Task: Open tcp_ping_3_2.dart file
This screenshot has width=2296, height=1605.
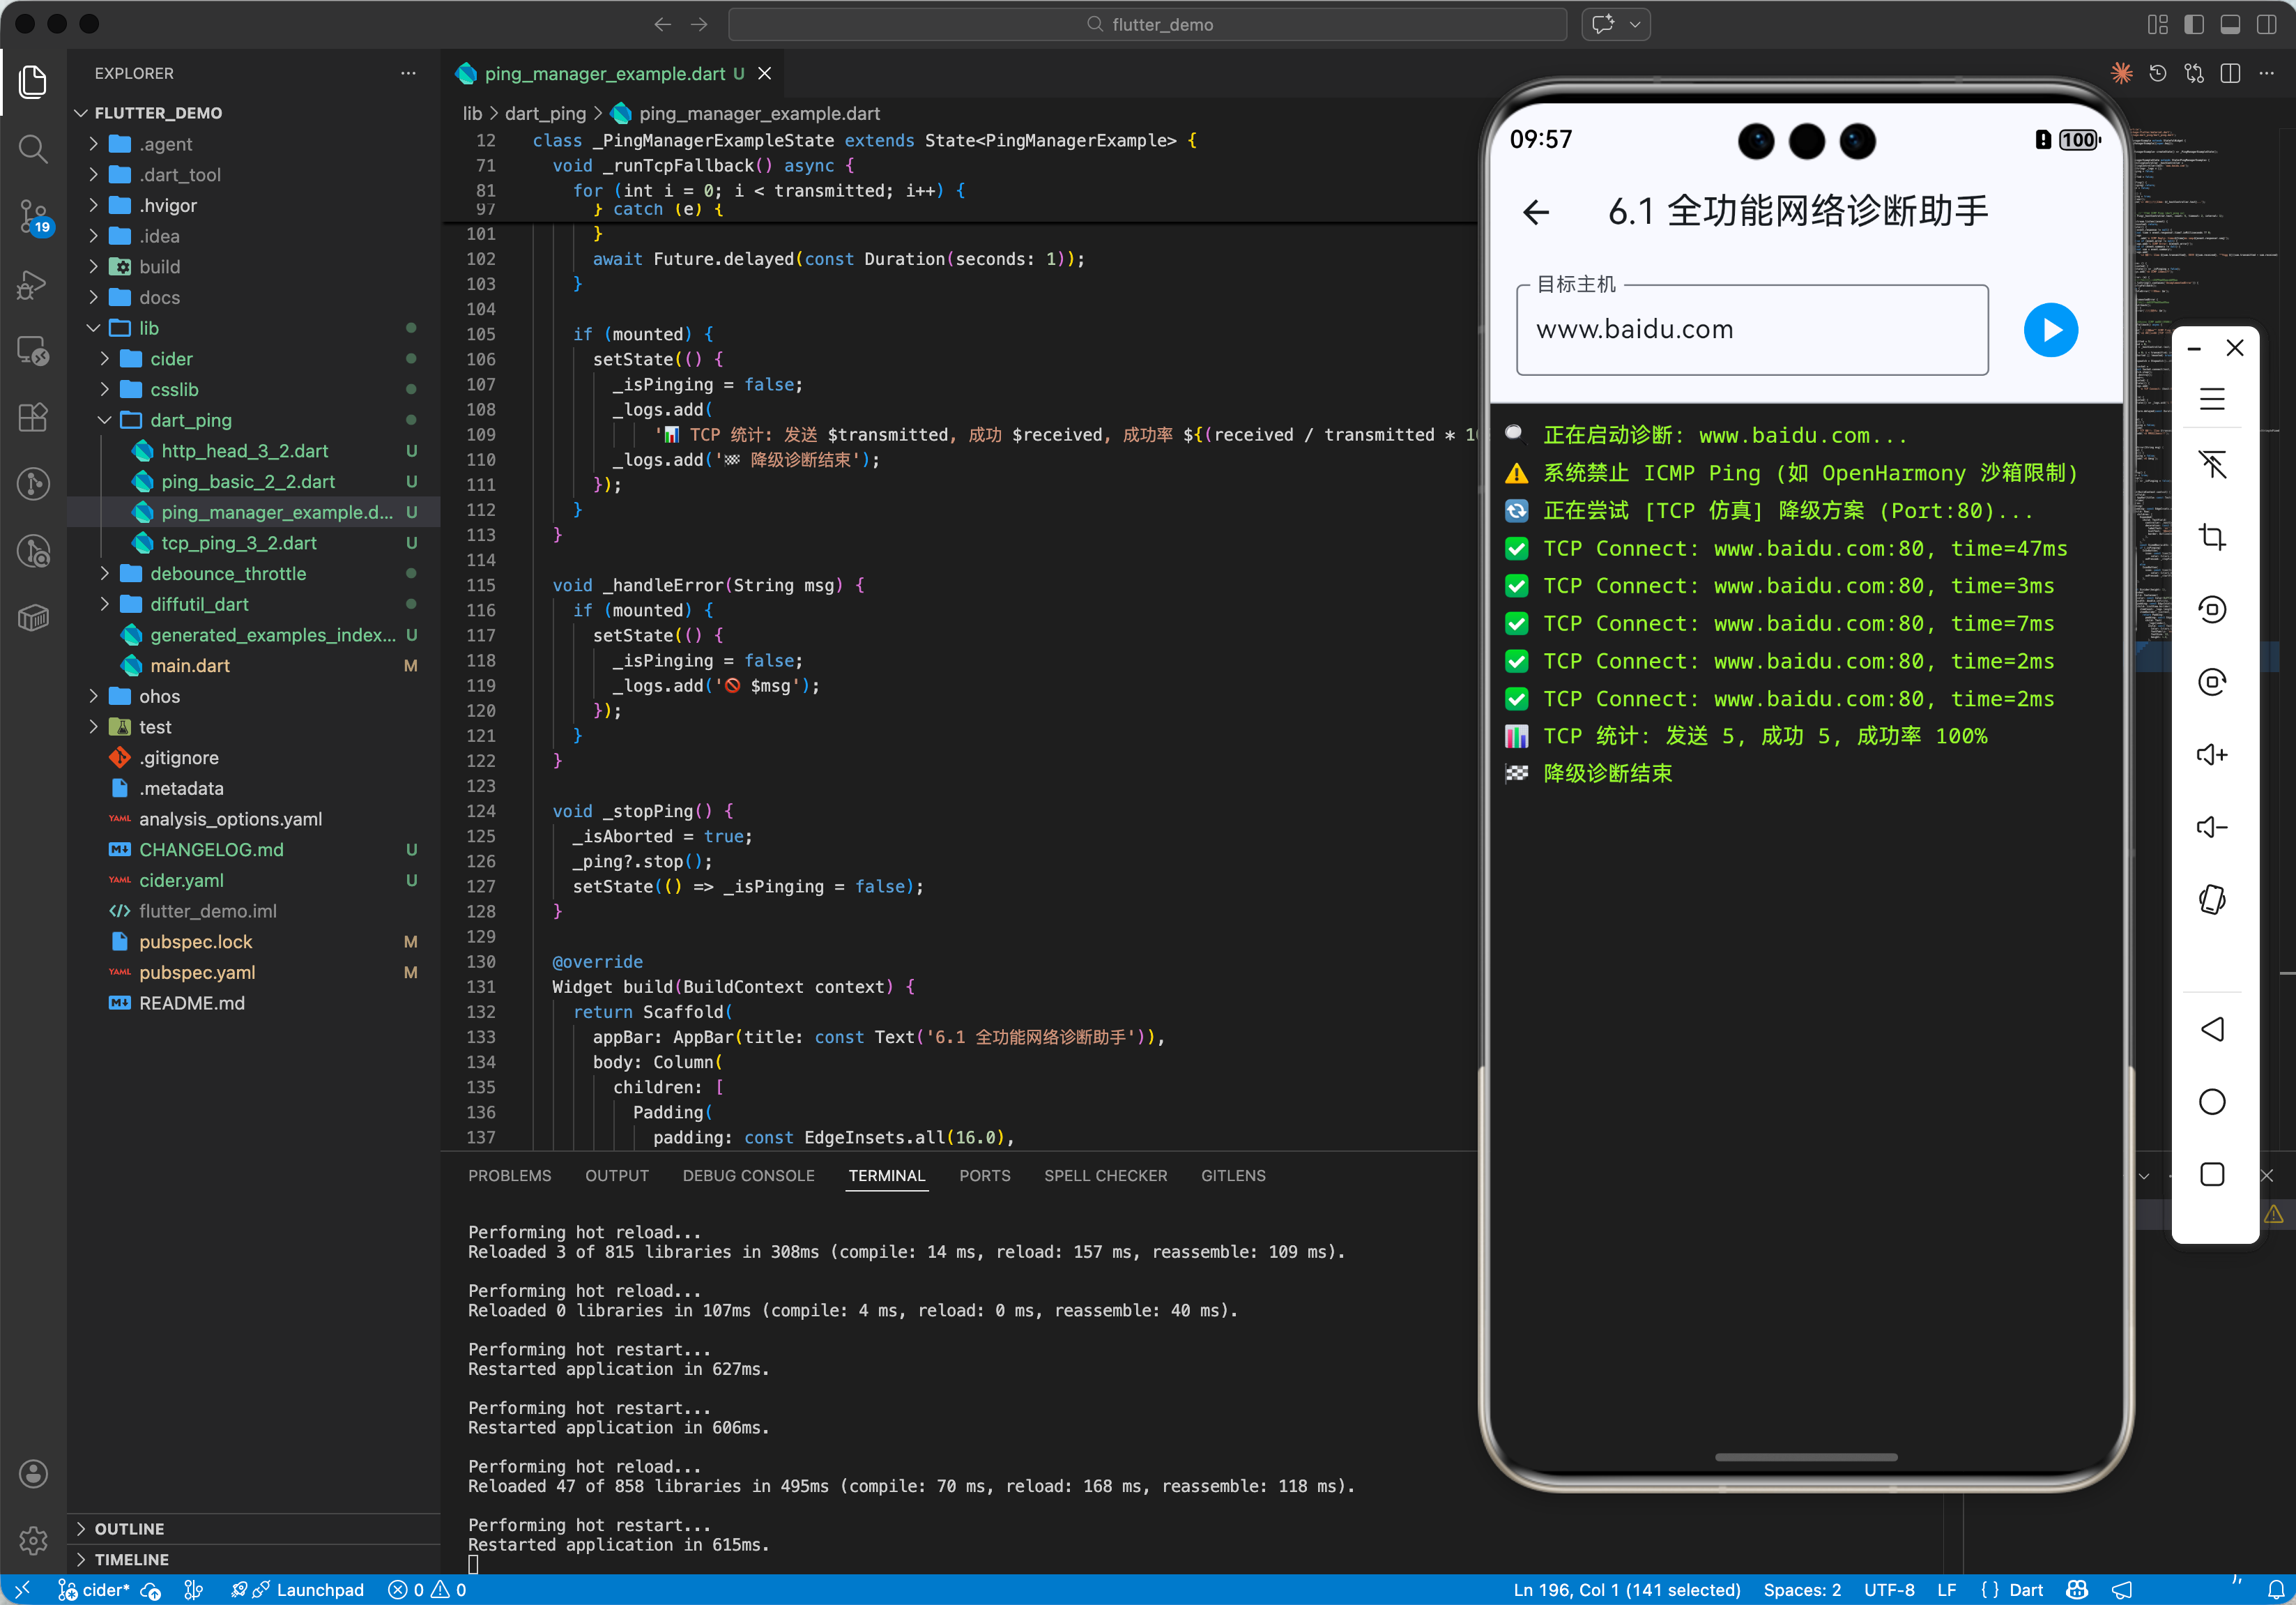Action: 238,543
